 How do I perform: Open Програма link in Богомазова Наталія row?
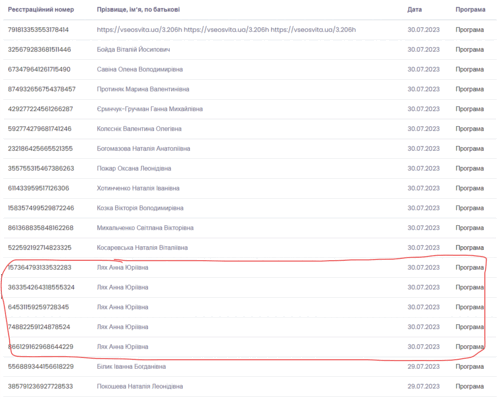point(470,149)
